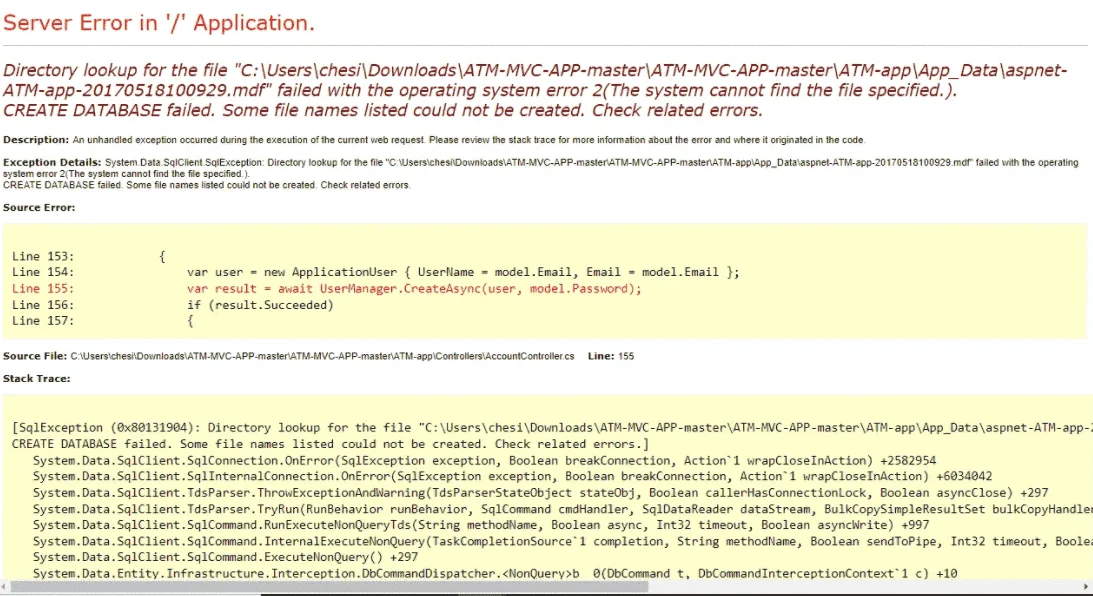1093x596 pixels.
Task: Click the left scroll arrow of horizontal scrollbar
Action: coord(4,587)
